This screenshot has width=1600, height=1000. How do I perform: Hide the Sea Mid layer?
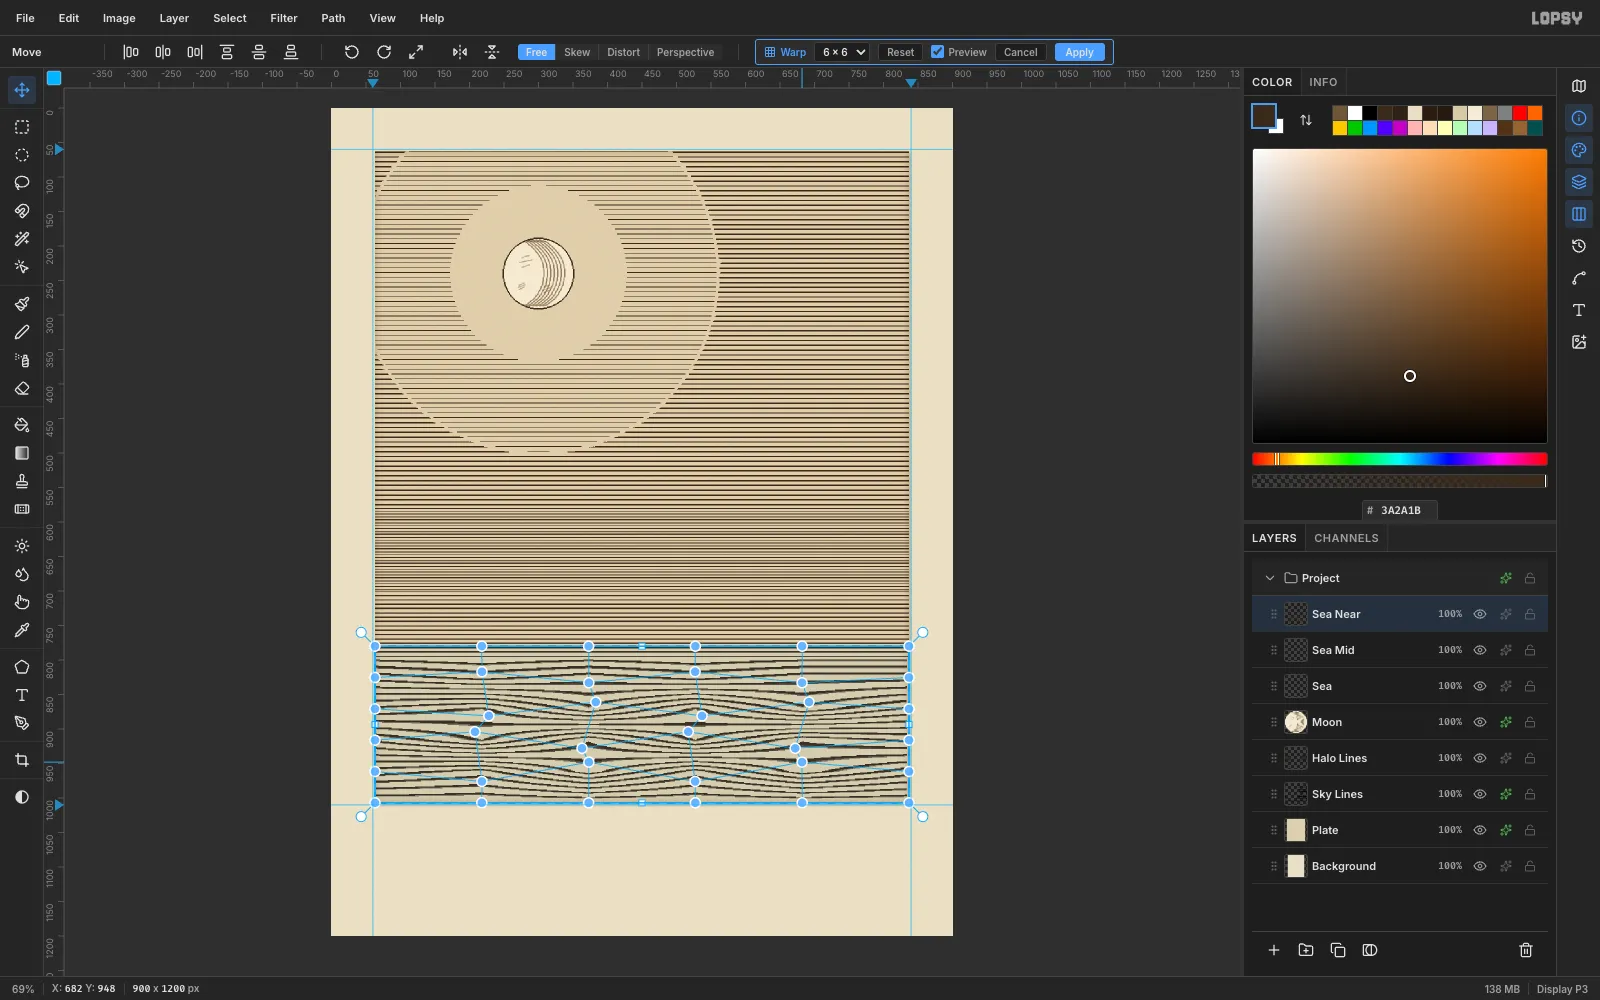[x=1480, y=650]
